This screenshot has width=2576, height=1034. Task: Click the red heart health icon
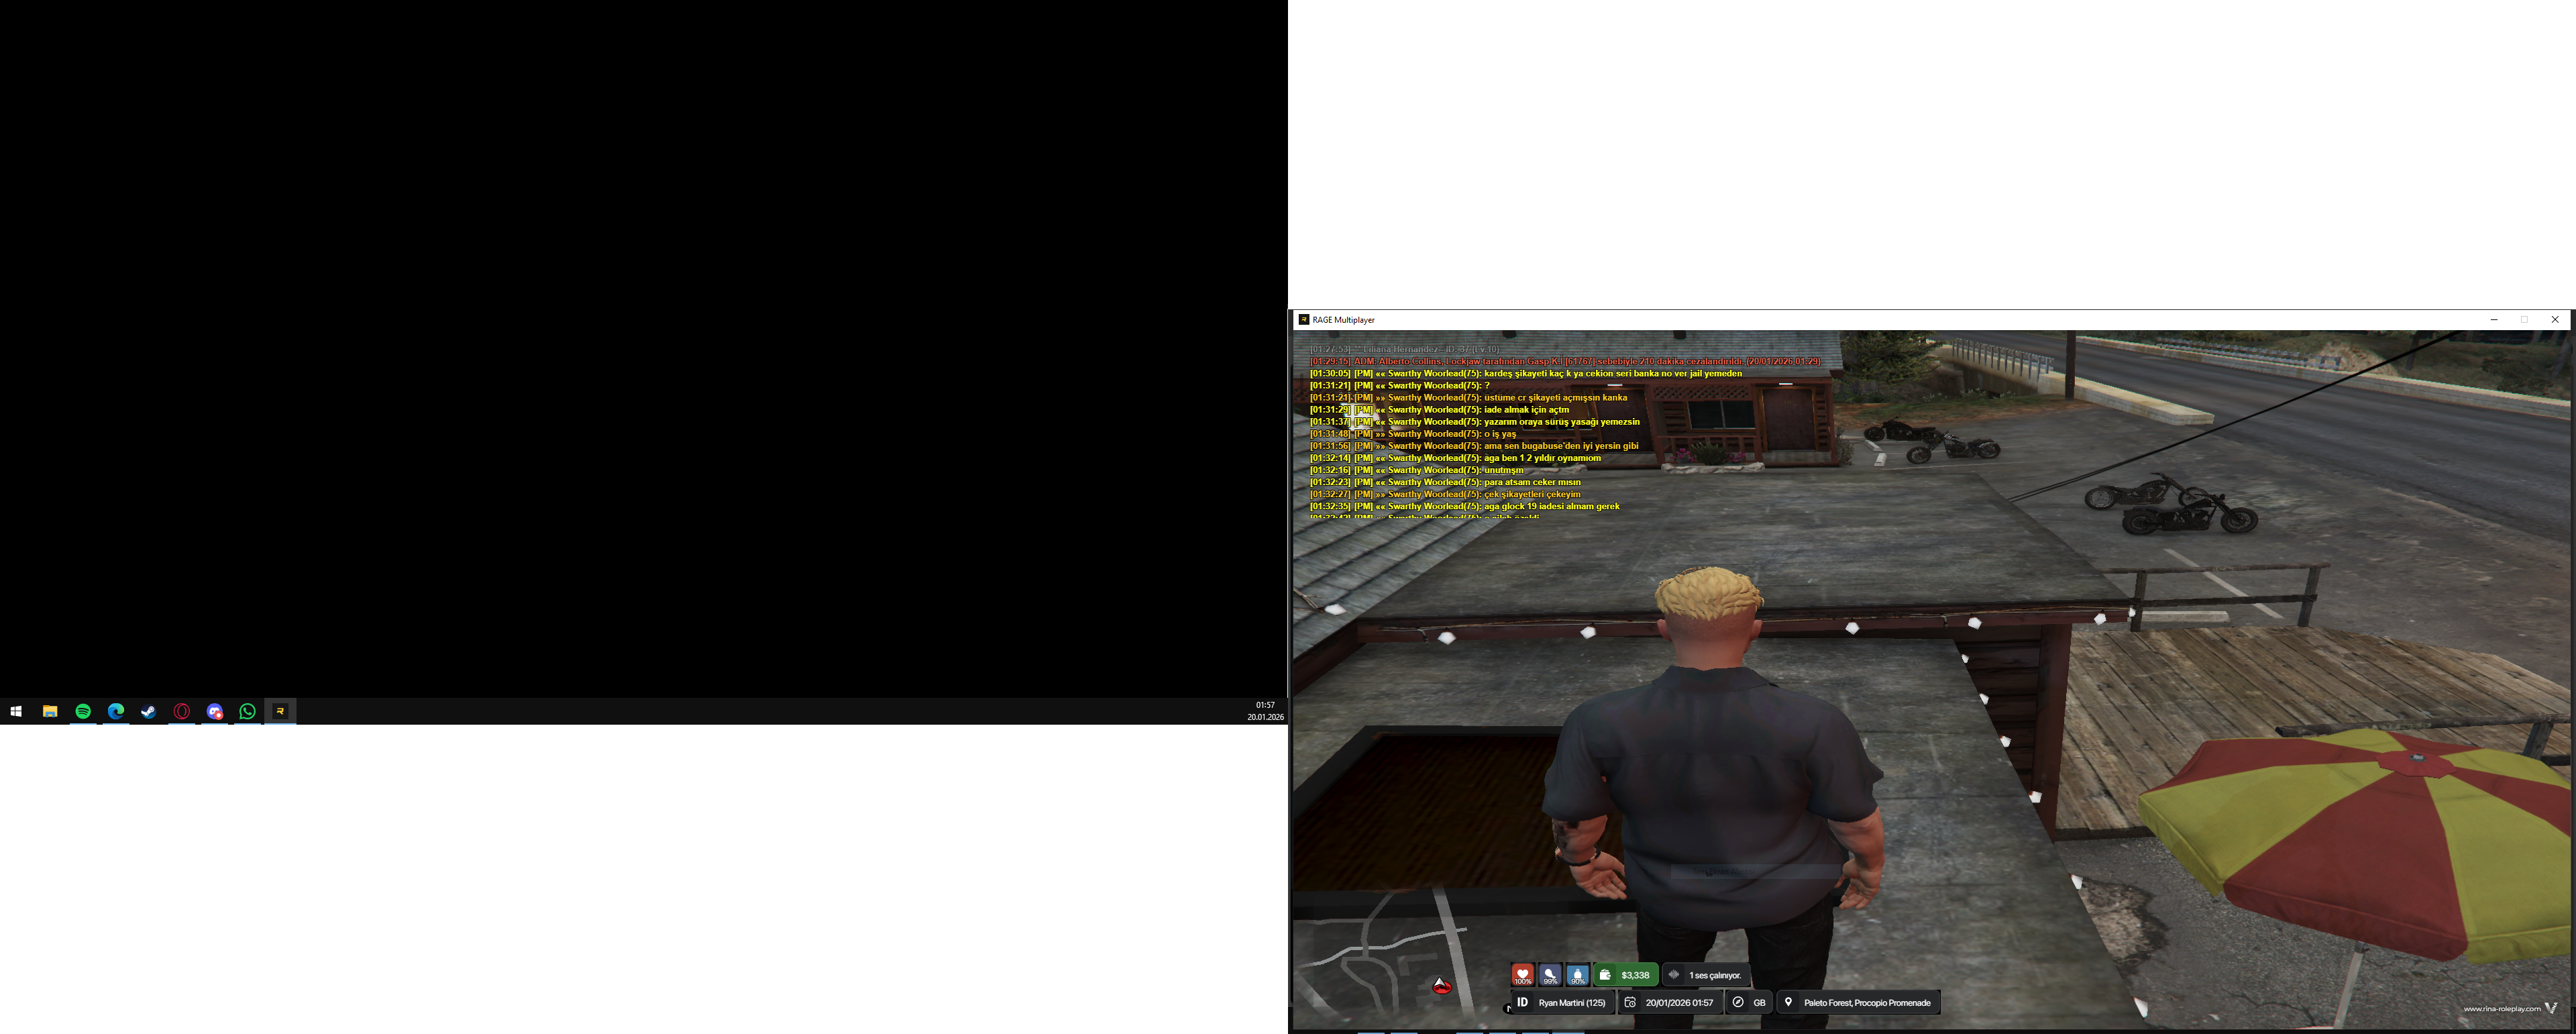pos(1522,974)
